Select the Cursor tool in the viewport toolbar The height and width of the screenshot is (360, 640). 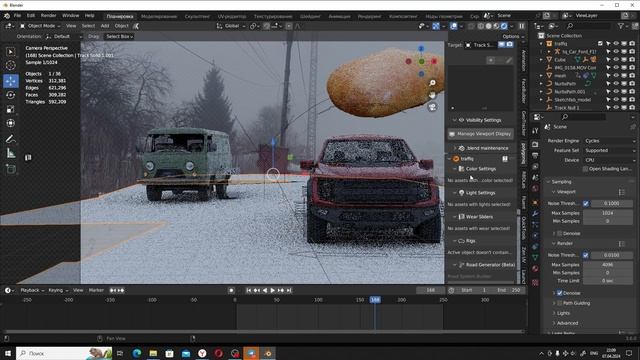click(11, 65)
